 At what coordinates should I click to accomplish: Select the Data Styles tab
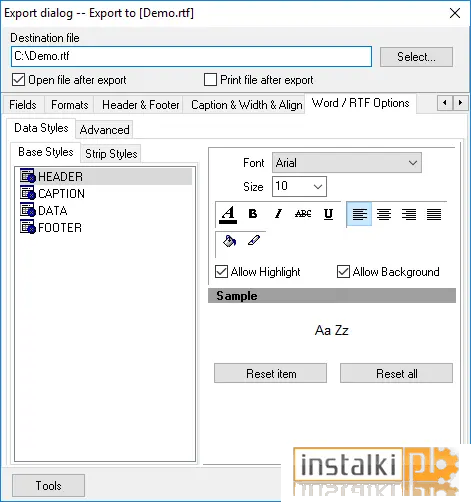pos(41,128)
